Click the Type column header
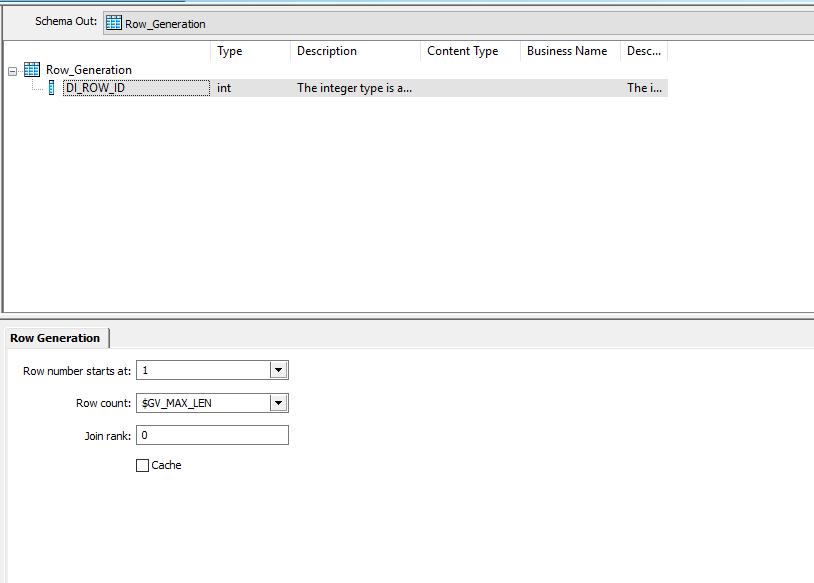This screenshot has width=814, height=583. pos(251,51)
